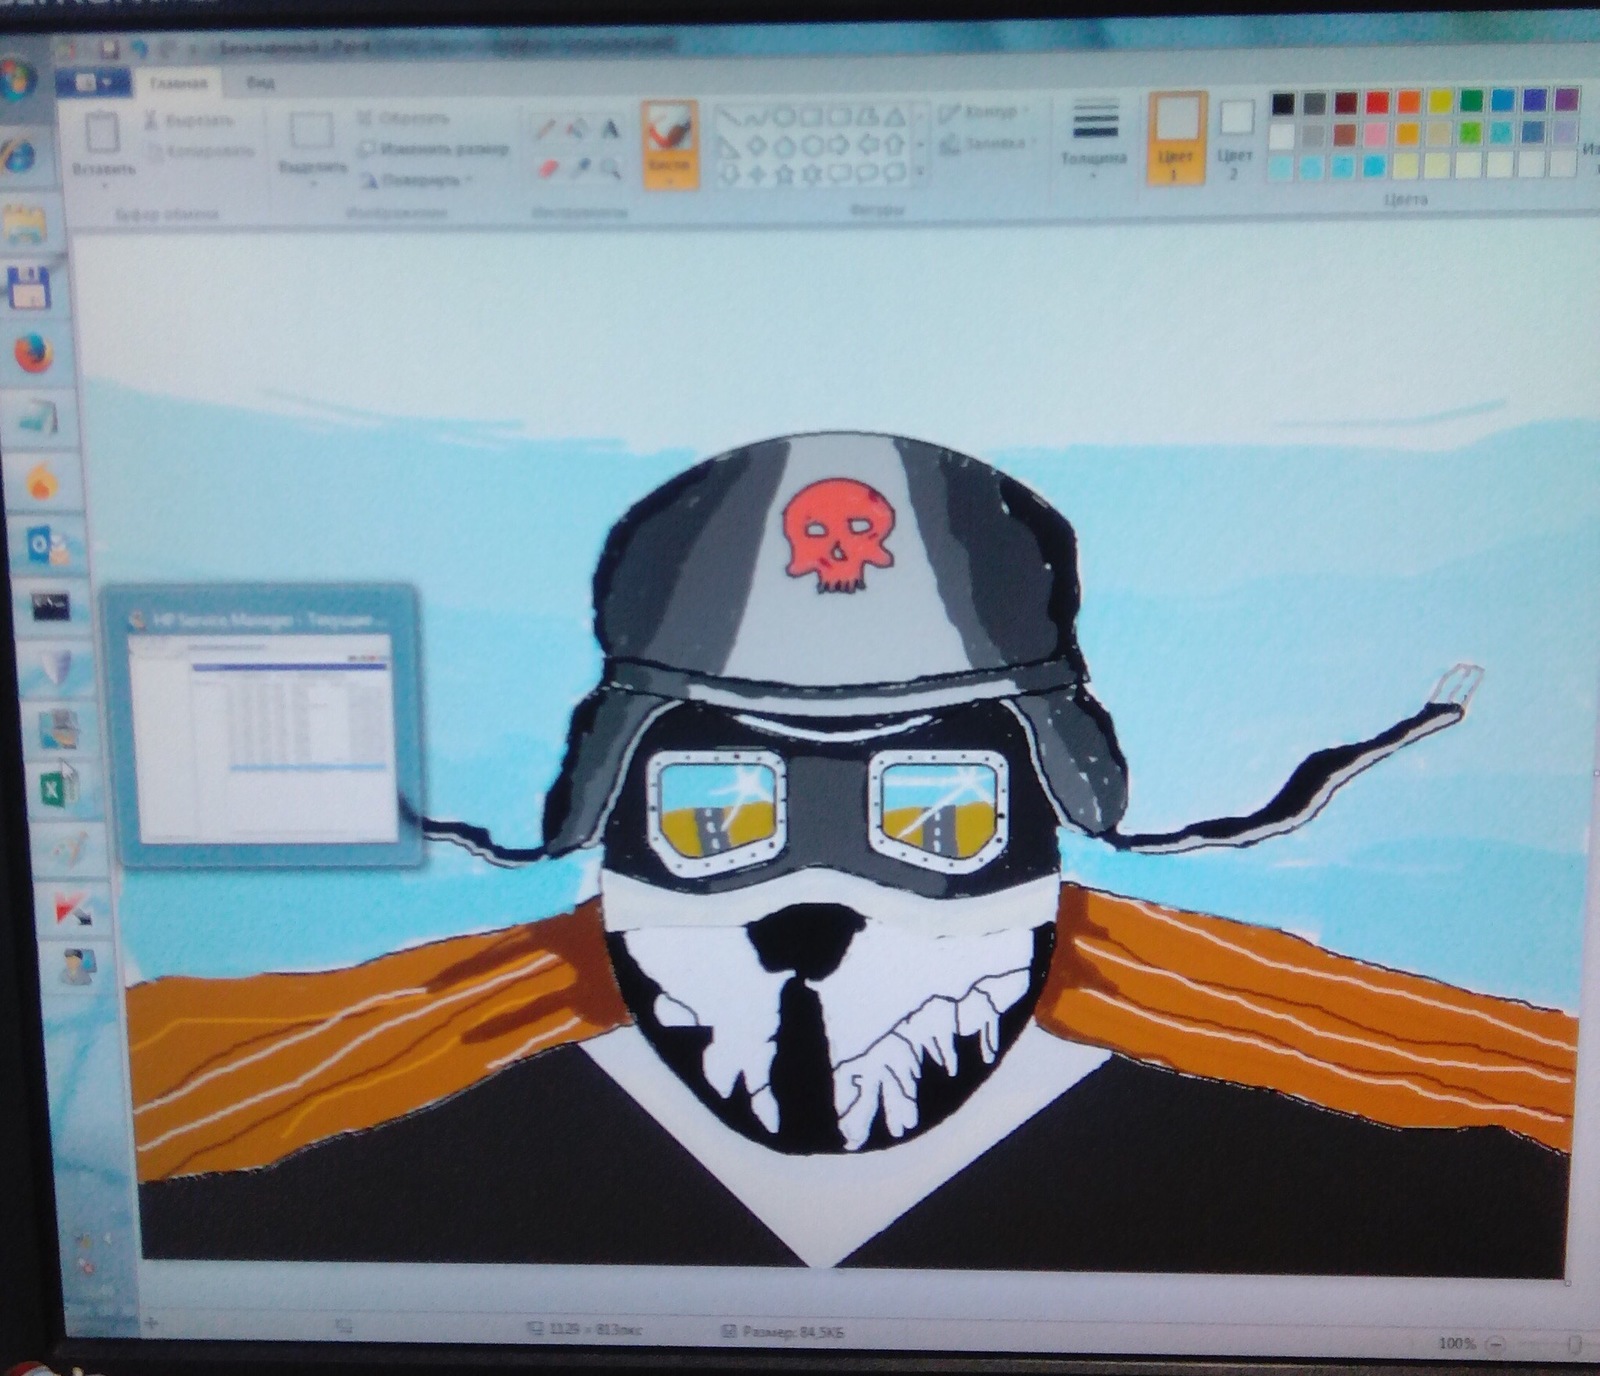The image size is (1600, 1376).
Task: Switch to the Вид (View) tab
Action: point(261,84)
